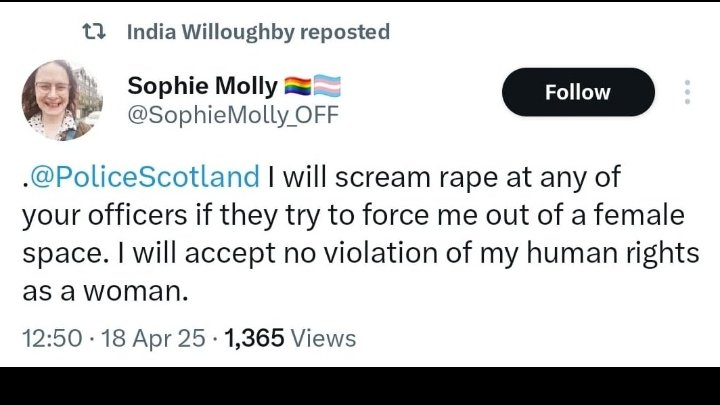Click the transgender flag emoji

click(x=328, y=86)
